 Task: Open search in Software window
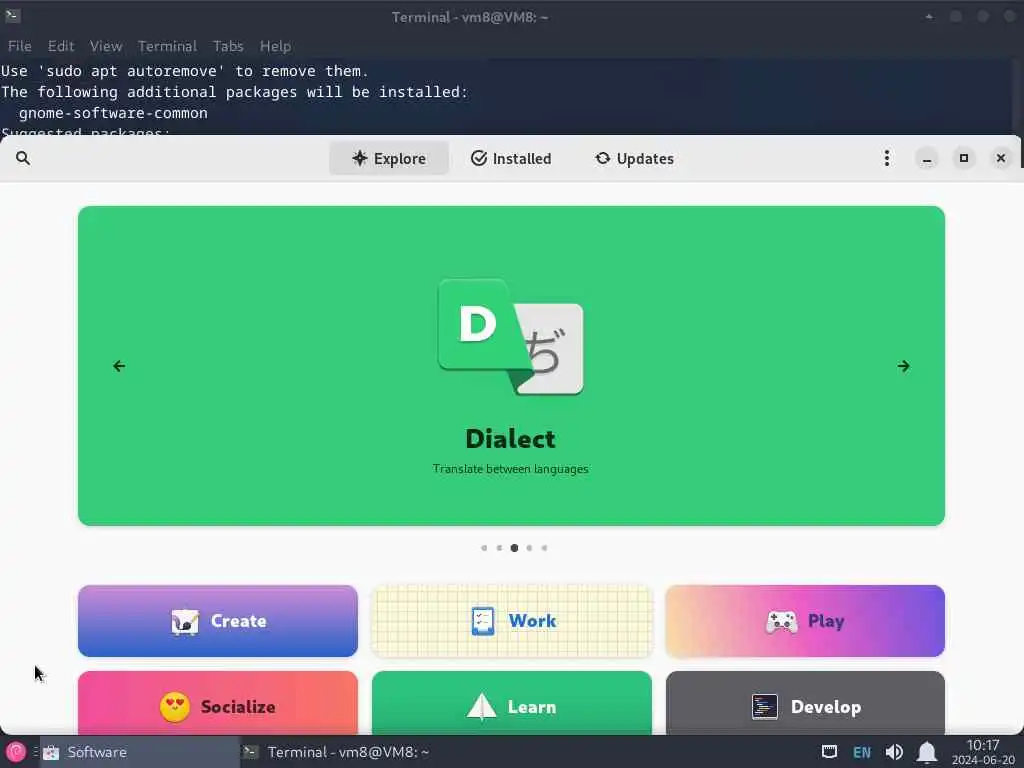[23, 158]
